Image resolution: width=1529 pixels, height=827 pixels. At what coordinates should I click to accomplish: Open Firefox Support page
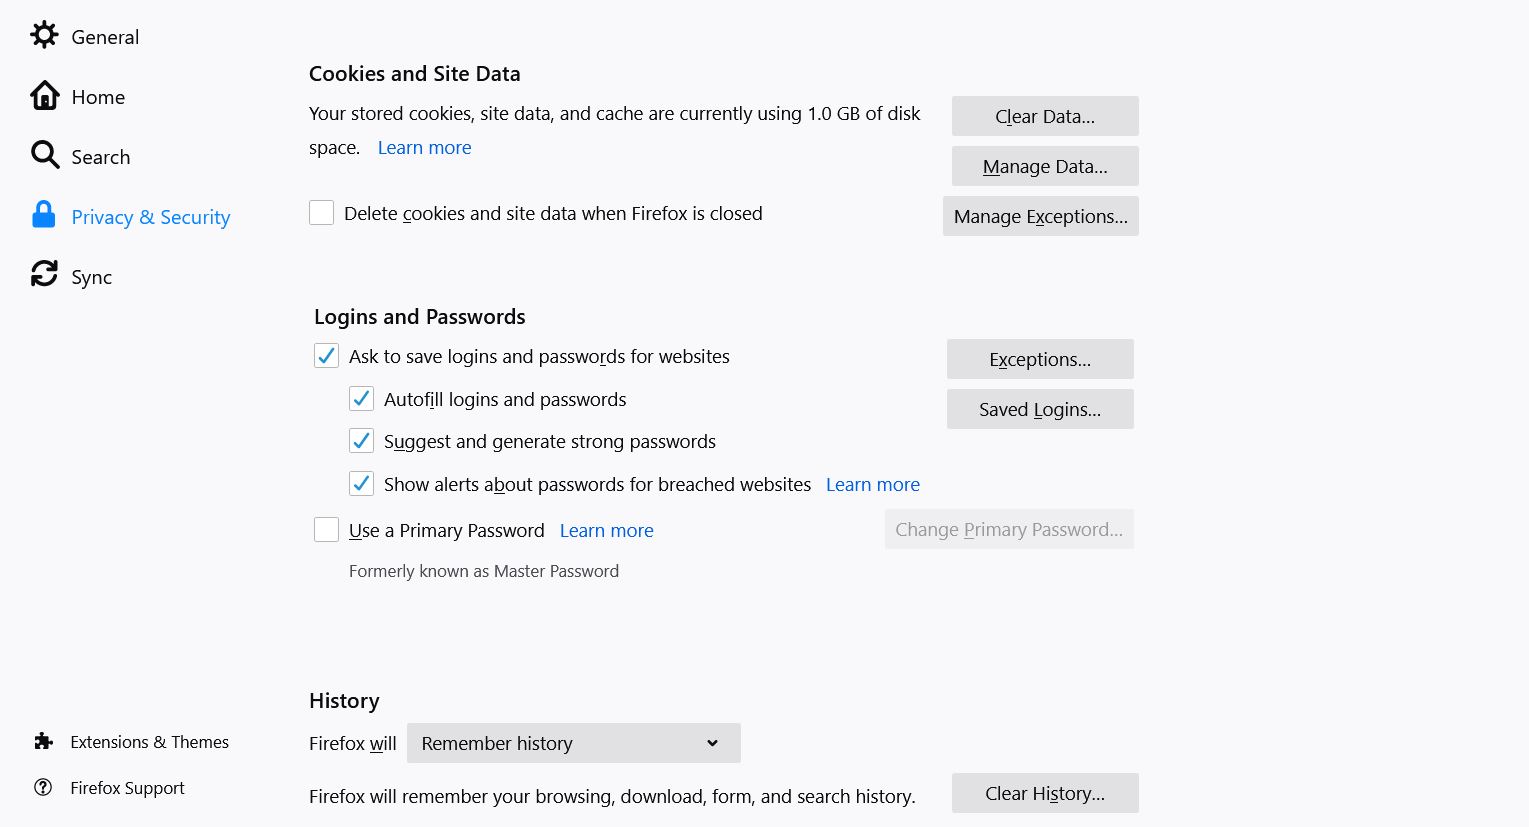[128, 788]
